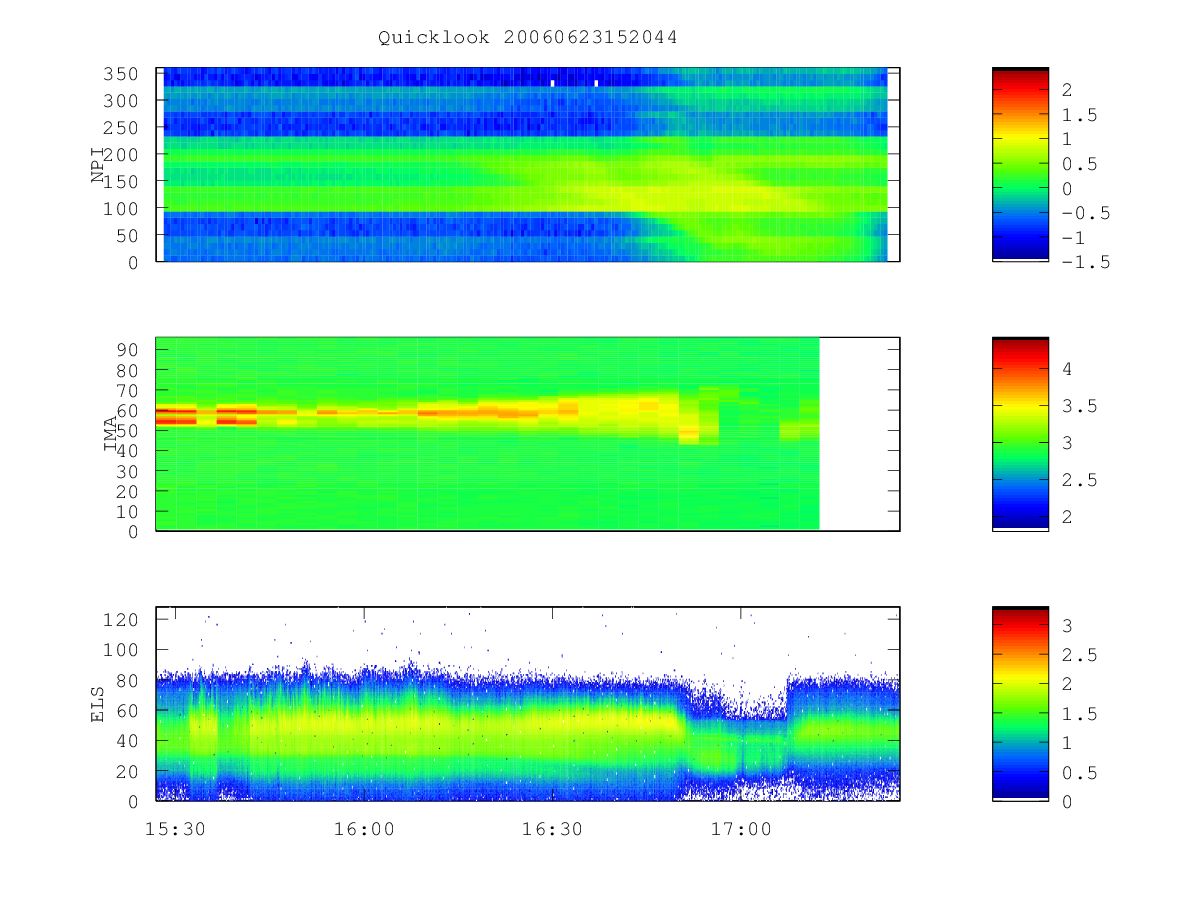Click the ELS colorbar gradient
The width and height of the screenshot is (1200, 900).
coord(1020,704)
